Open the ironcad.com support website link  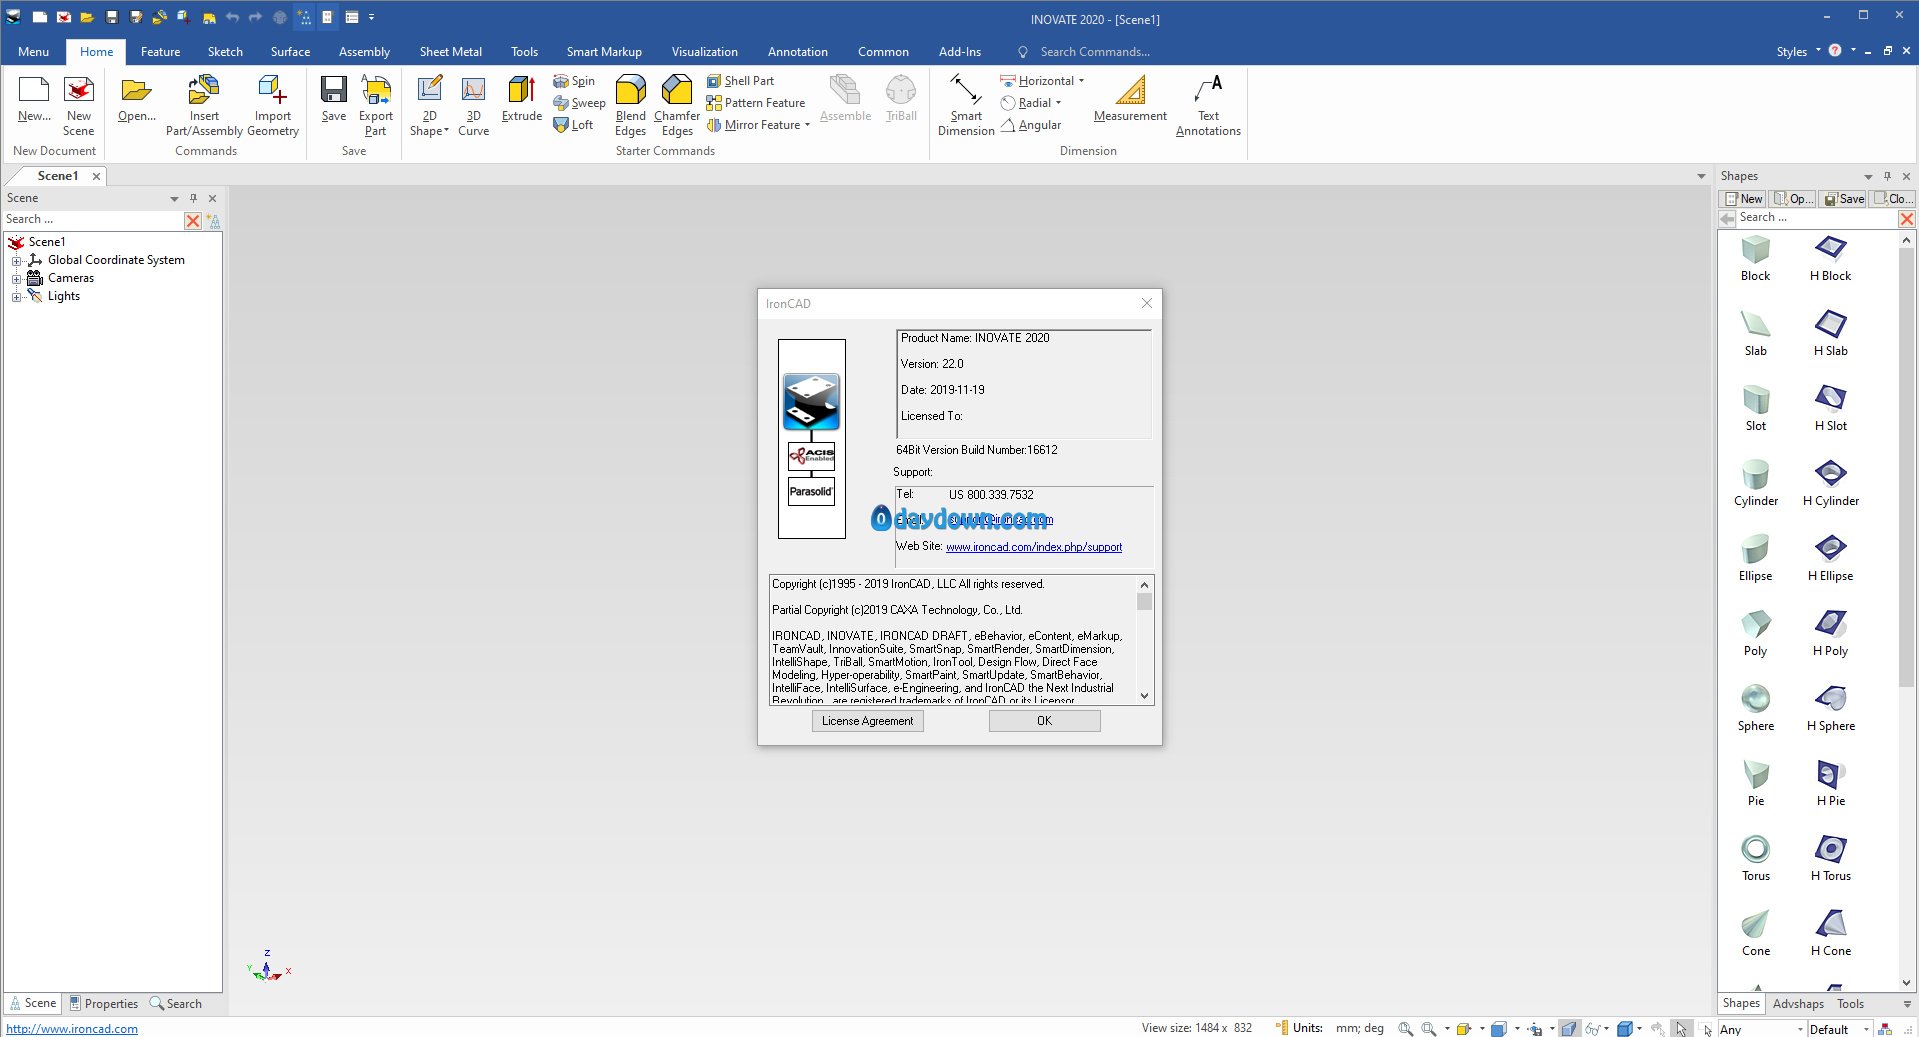point(1034,547)
